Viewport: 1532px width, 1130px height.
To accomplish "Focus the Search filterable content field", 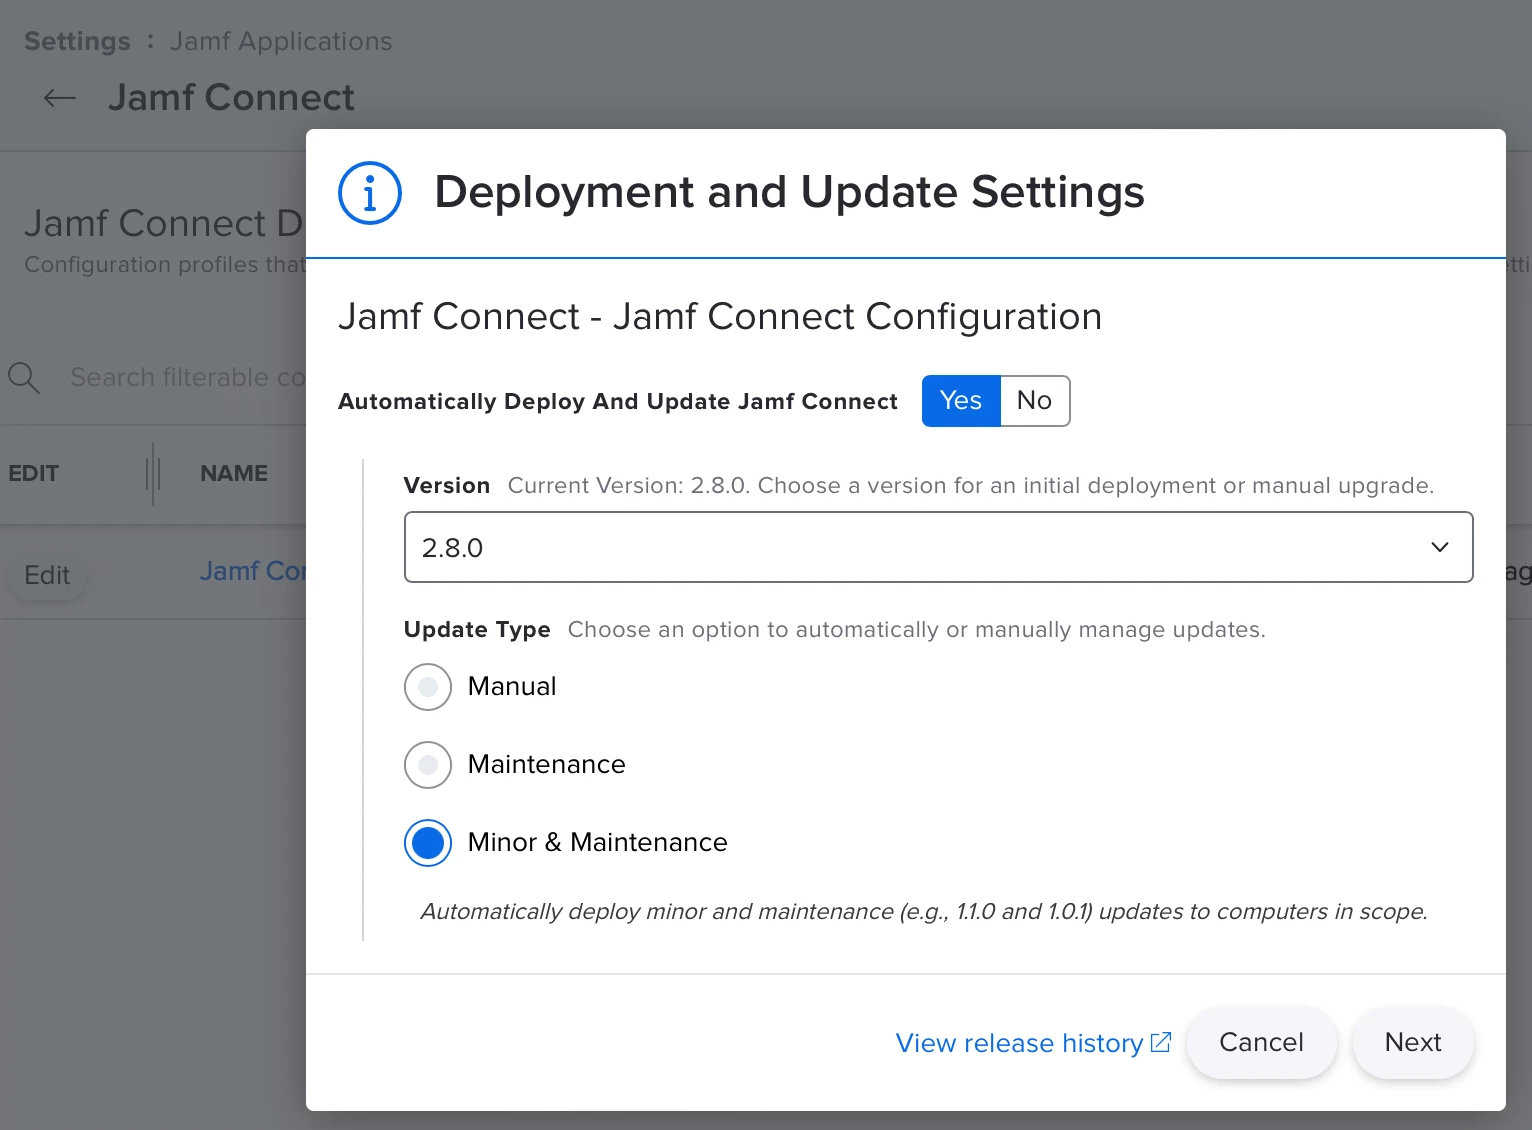I will coord(187,378).
